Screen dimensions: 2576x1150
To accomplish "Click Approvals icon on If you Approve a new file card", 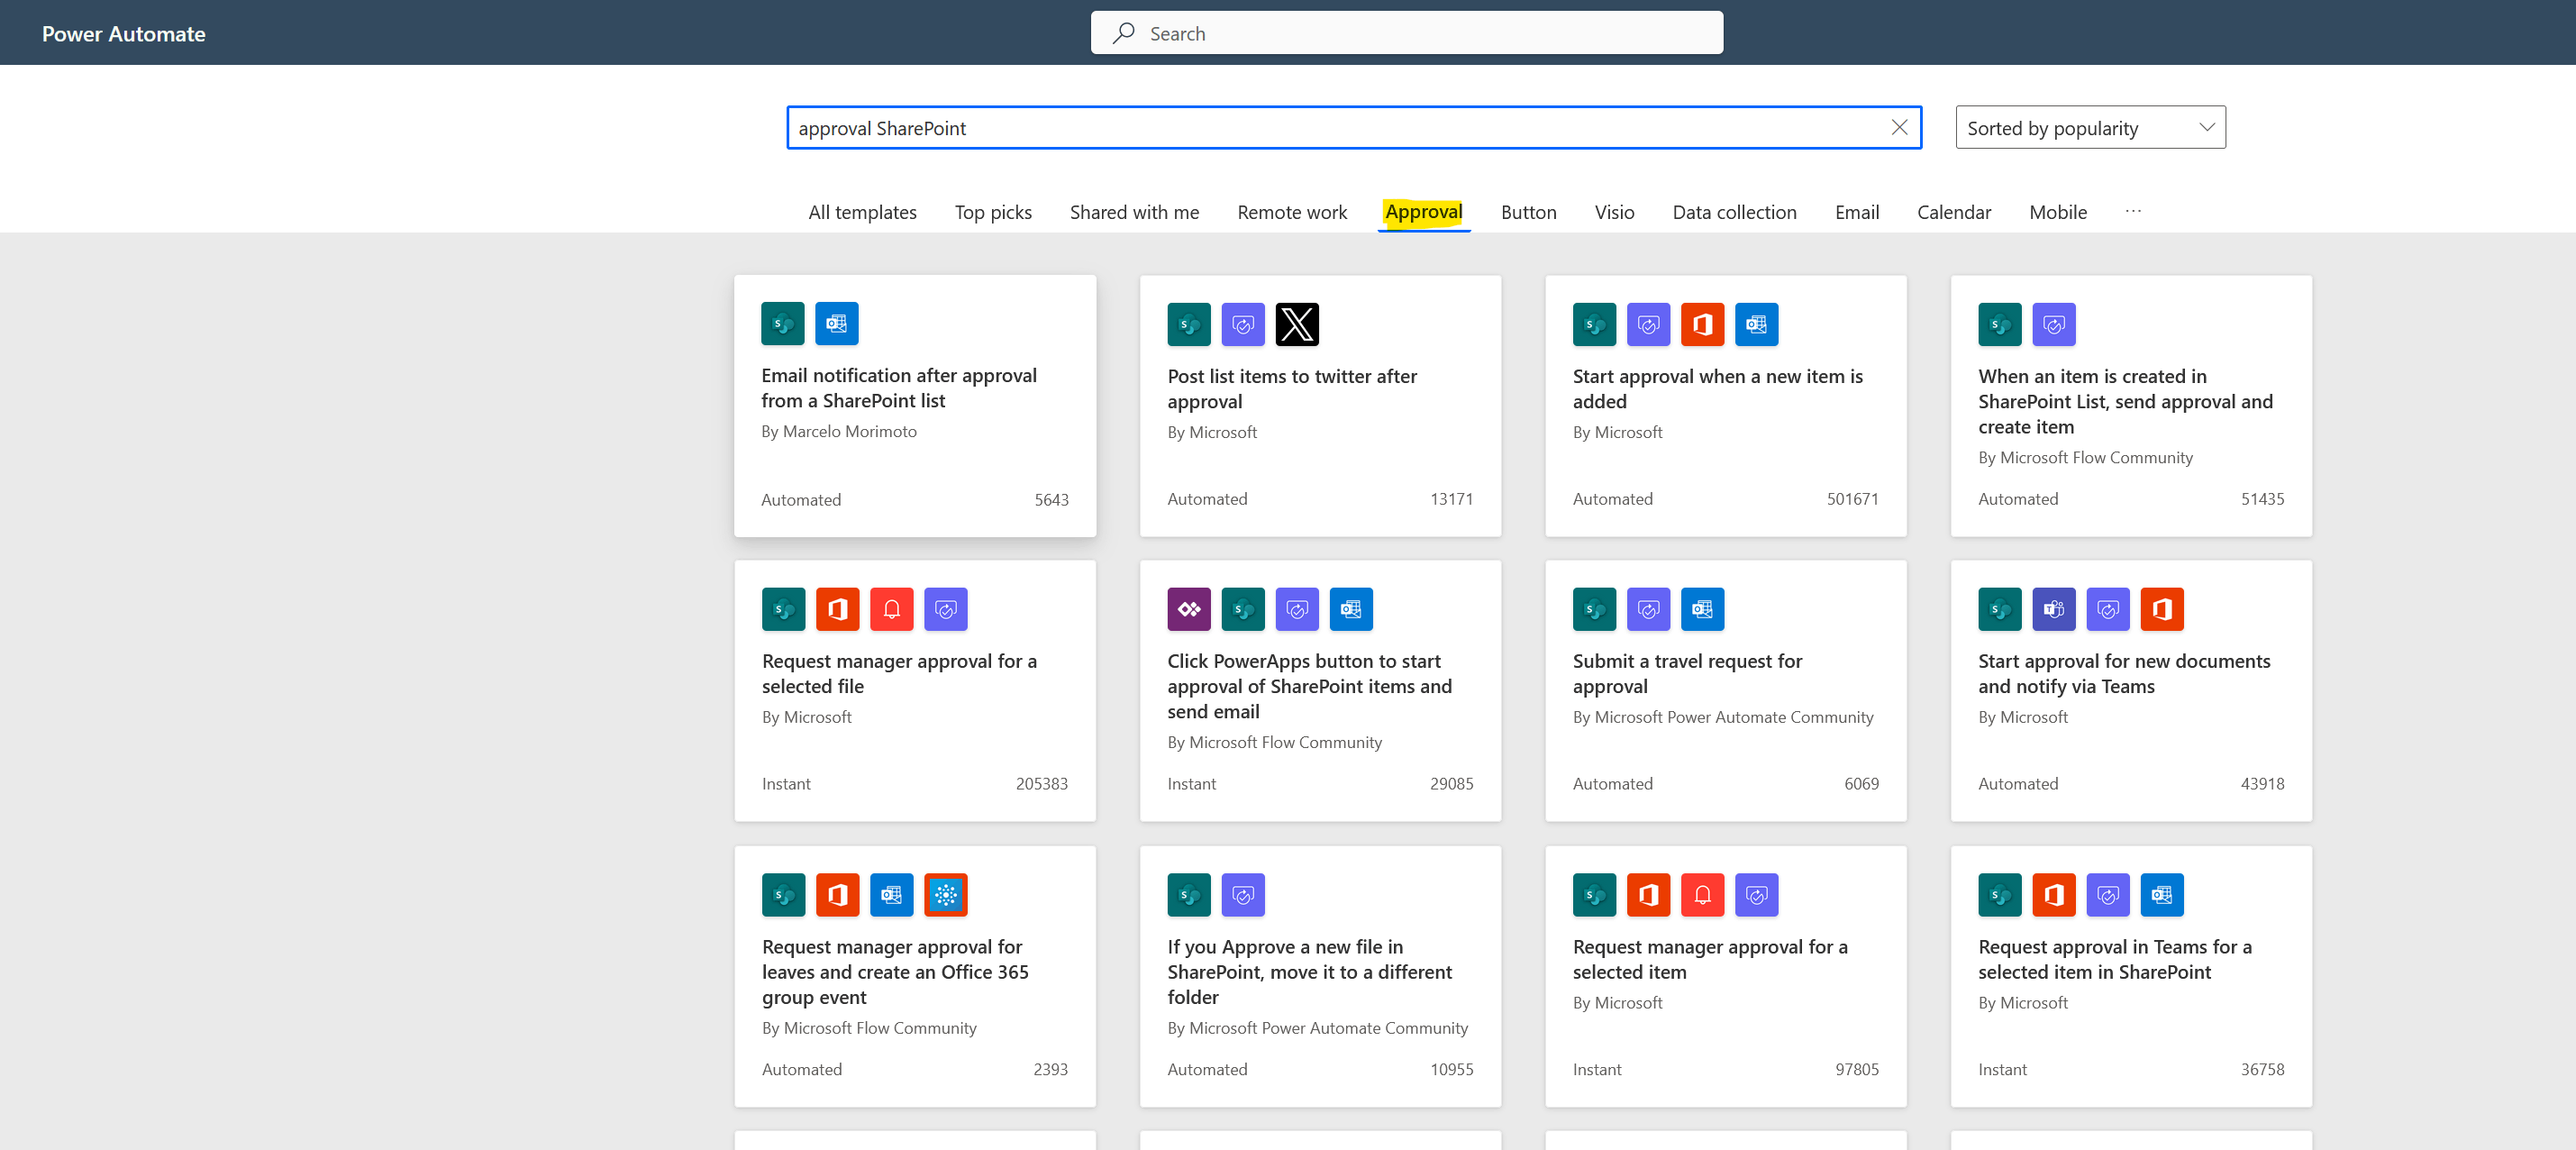I will (x=1243, y=895).
